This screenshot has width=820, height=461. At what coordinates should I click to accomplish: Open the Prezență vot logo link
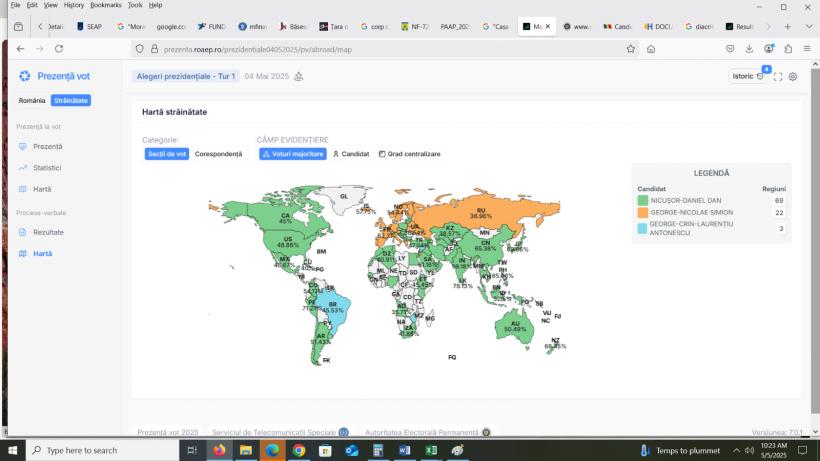tap(54, 76)
